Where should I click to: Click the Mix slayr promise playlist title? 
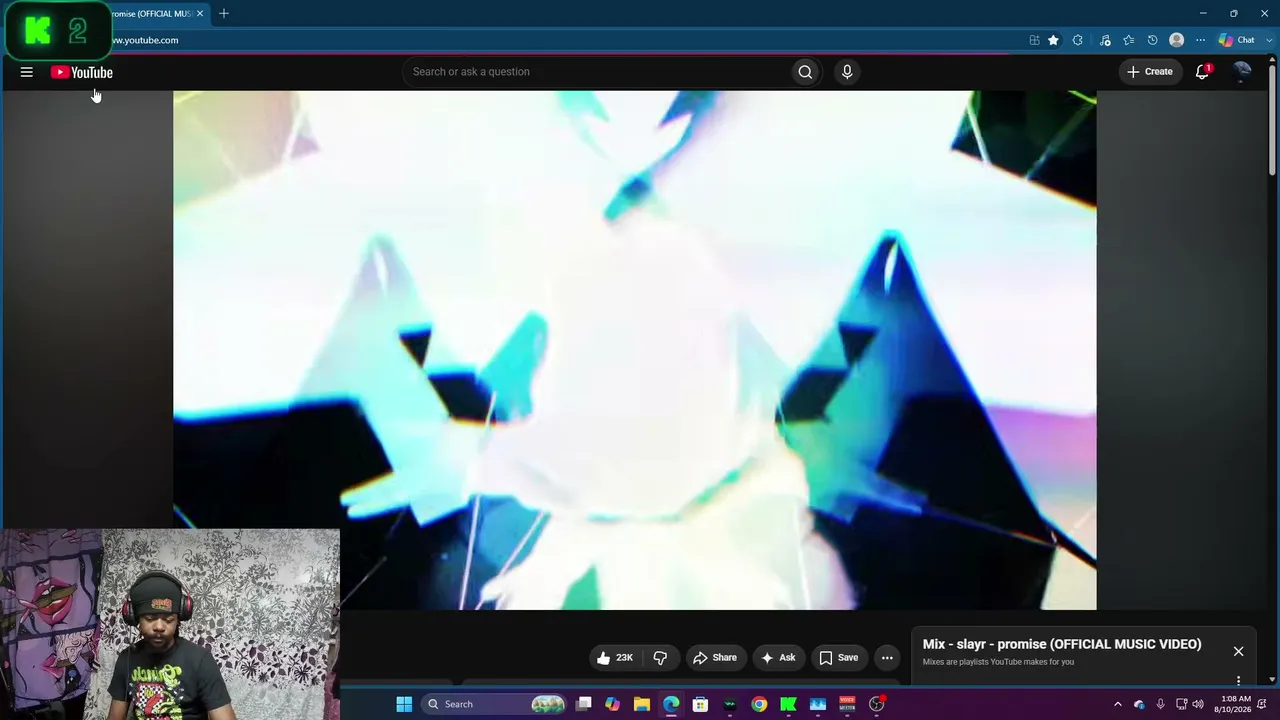point(1062,644)
